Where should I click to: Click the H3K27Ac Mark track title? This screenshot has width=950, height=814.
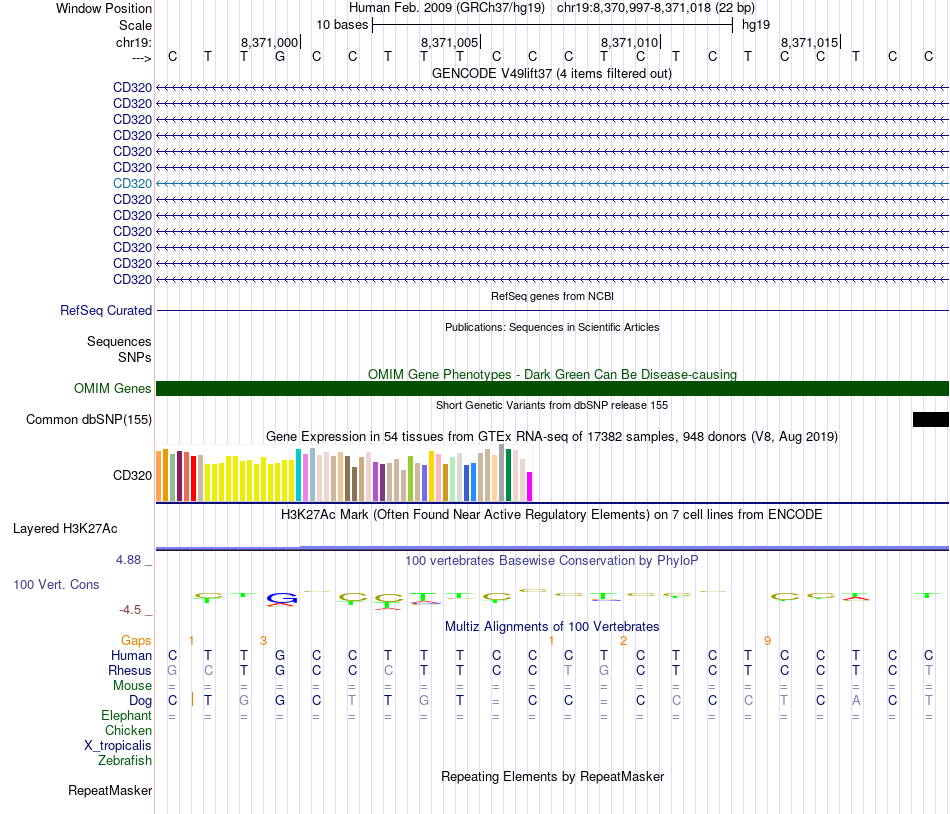tap(552, 514)
